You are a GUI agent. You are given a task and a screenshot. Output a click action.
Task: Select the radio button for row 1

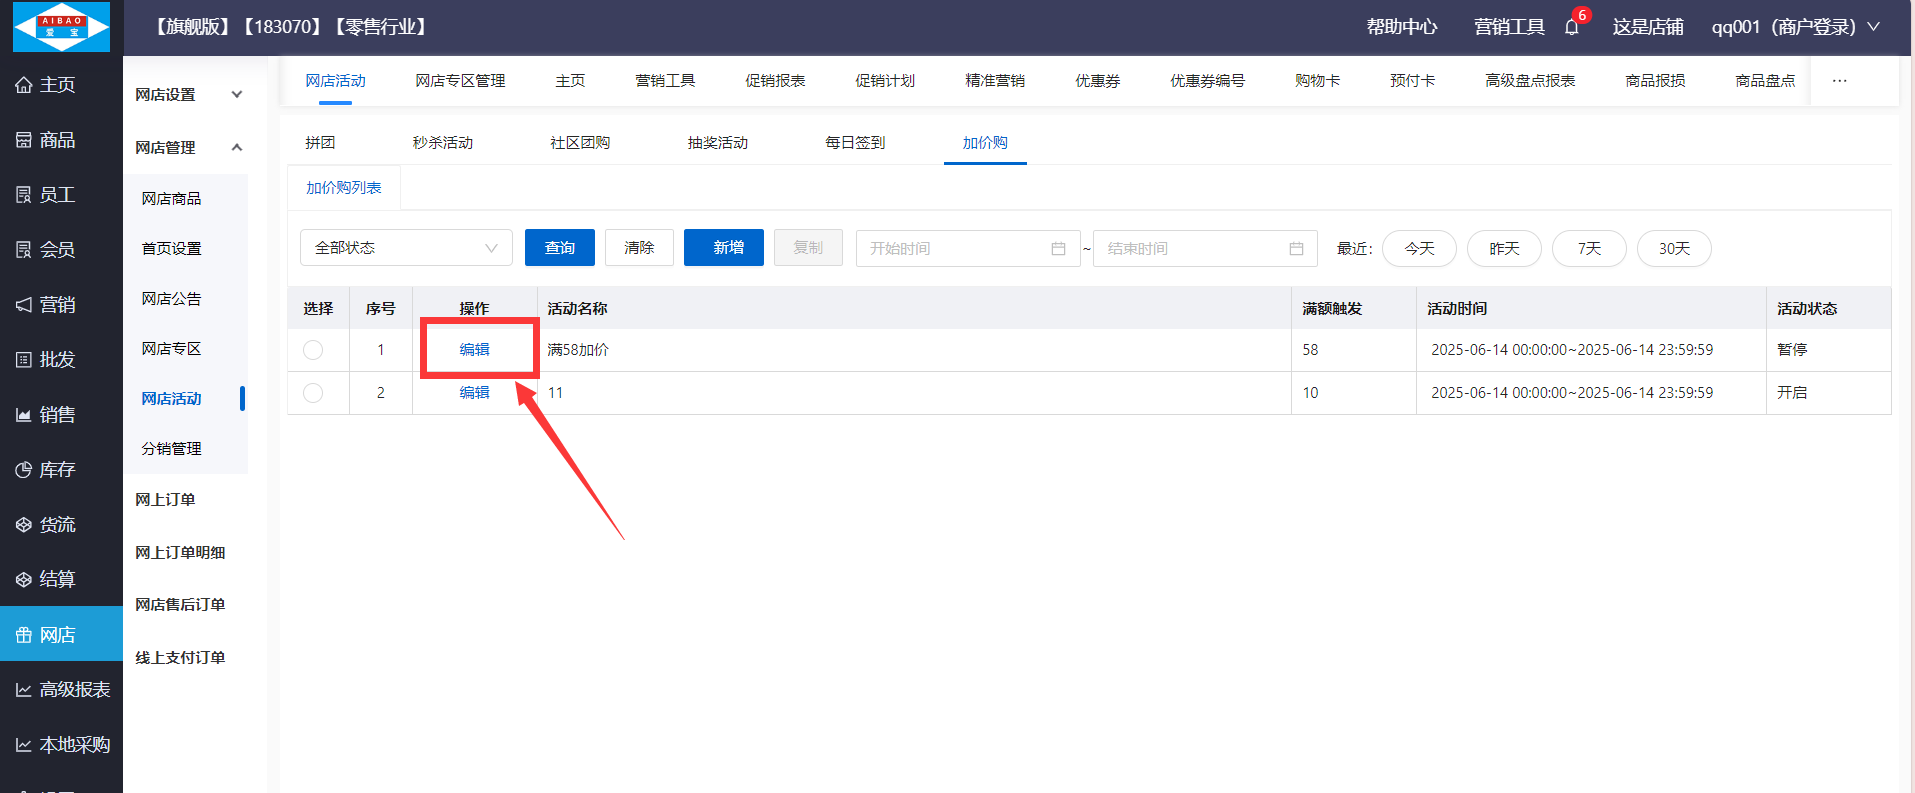click(313, 350)
